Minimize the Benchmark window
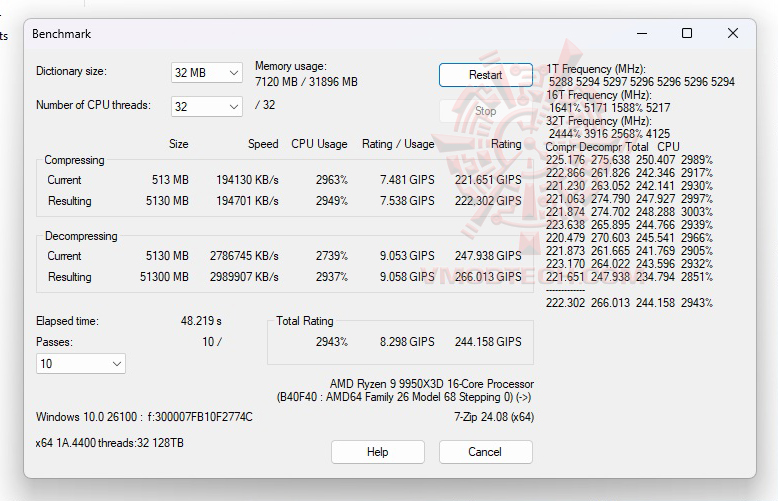This screenshot has height=501, width=778. pyautogui.click(x=642, y=34)
